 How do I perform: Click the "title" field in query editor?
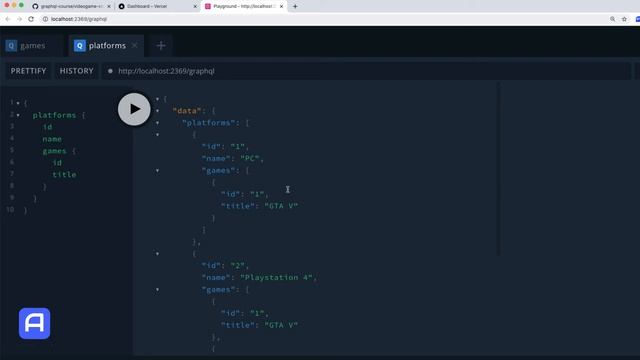pyautogui.click(x=64, y=175)
